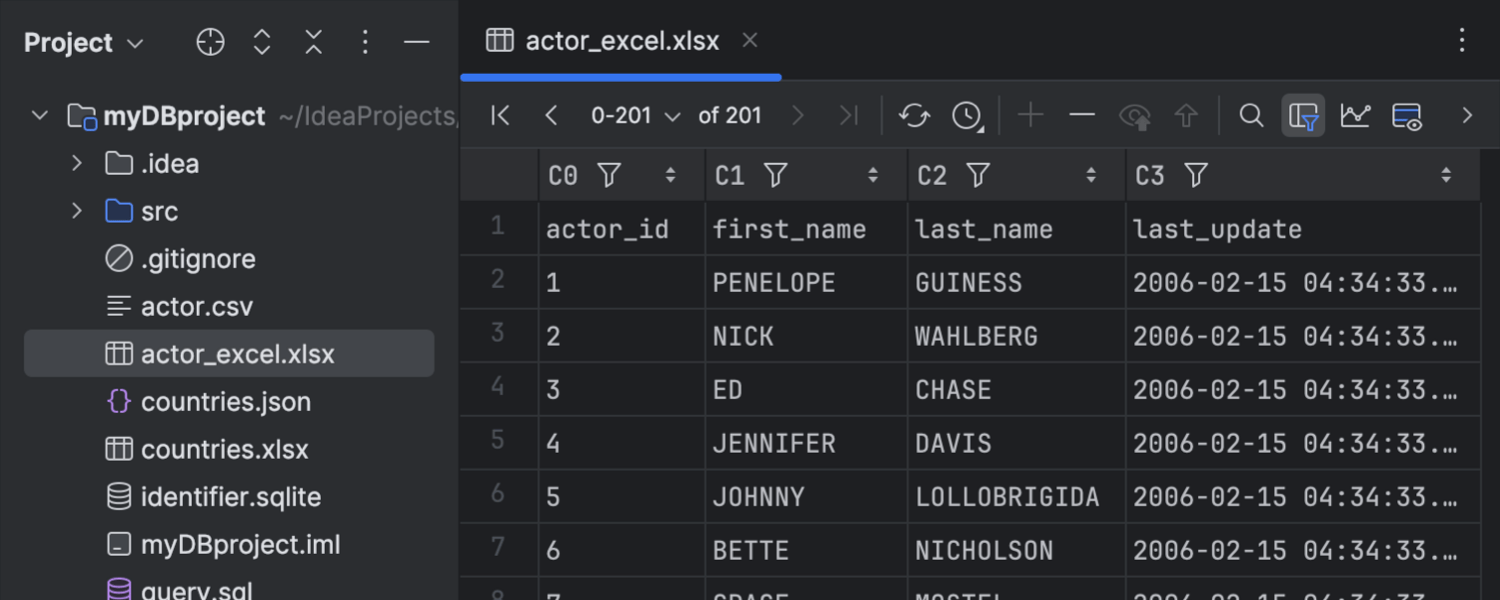Click the Collapse All icon in Project panel
The image size is (1500, 600).
[x=314, y=42]
